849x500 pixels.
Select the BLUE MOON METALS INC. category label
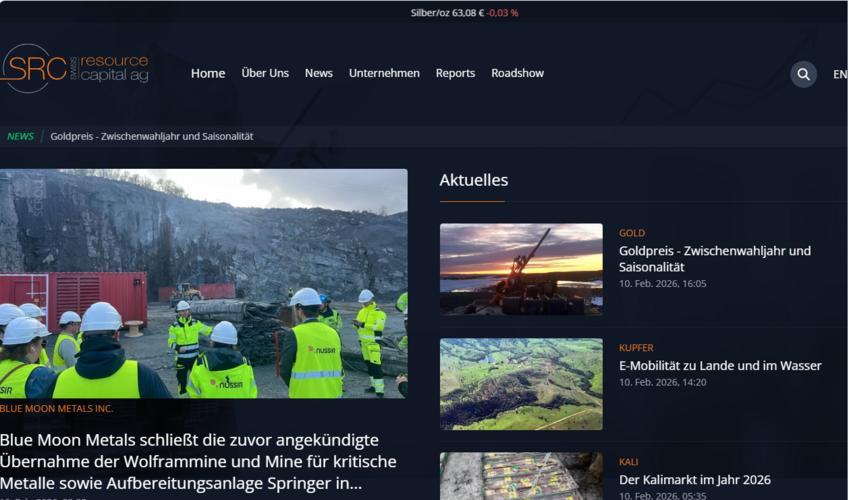point(56,408)
